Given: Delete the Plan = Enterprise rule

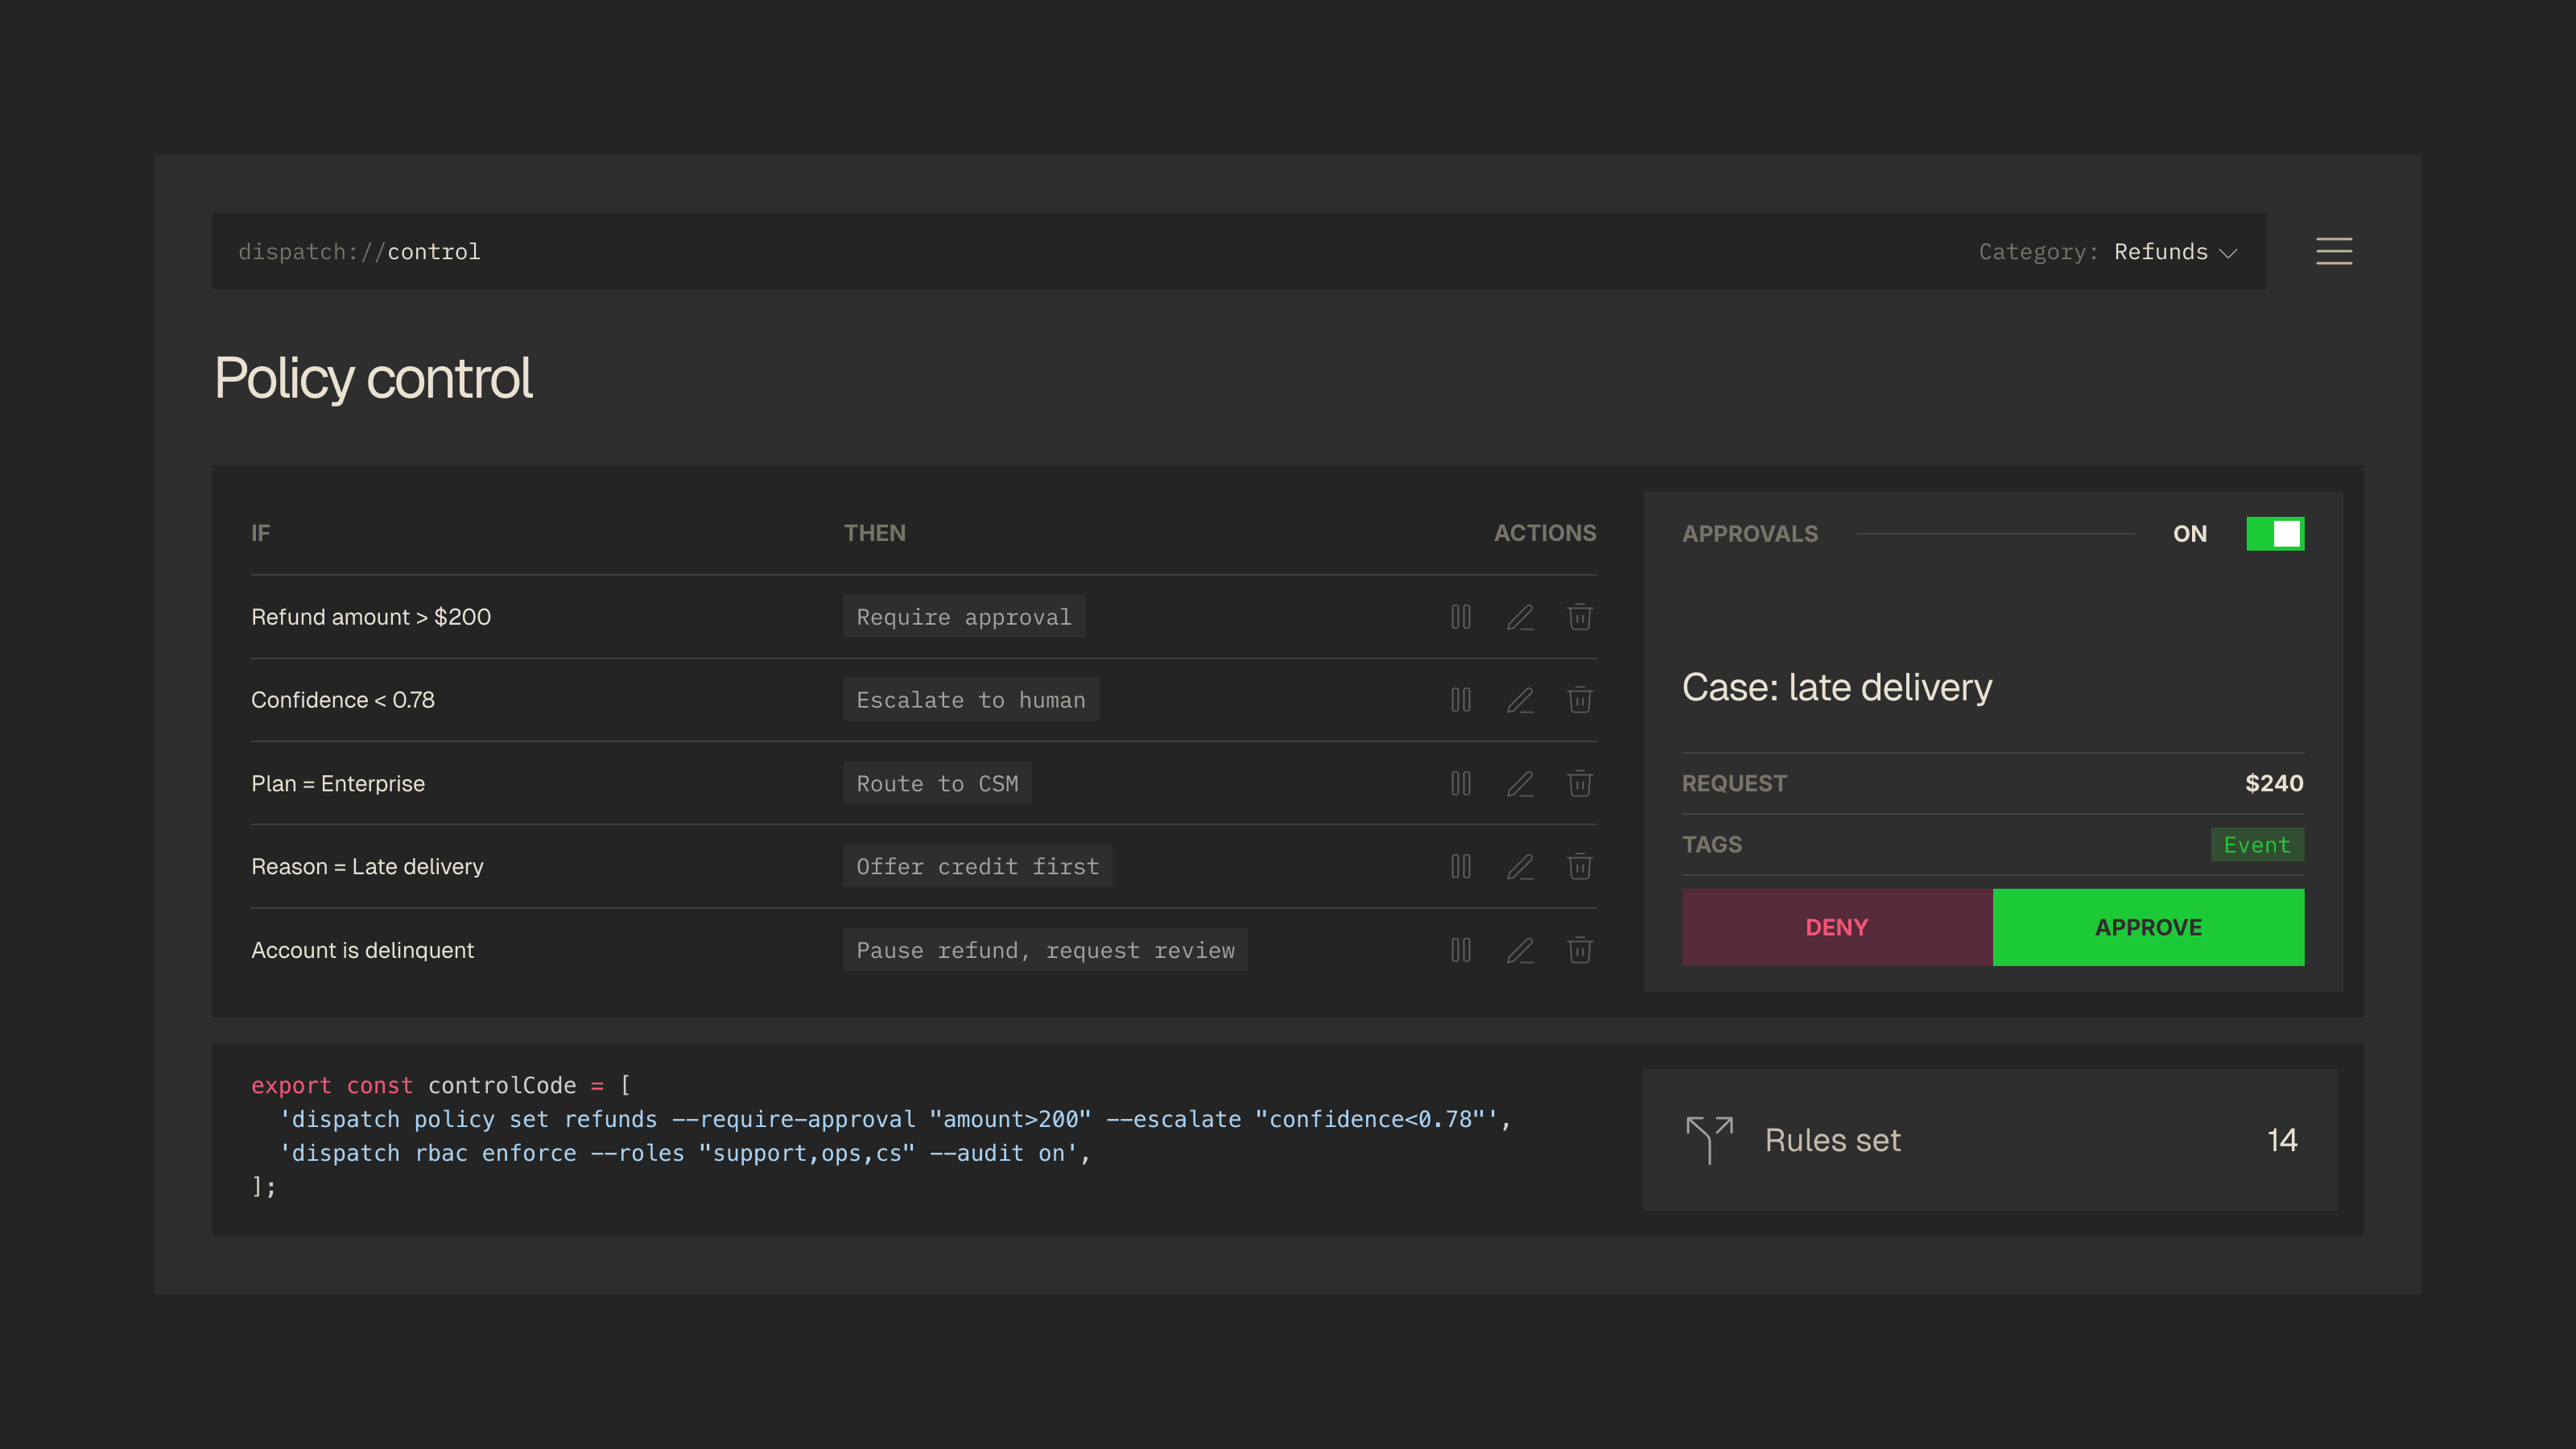Looking at the screenshot, I should (1579, 783).
